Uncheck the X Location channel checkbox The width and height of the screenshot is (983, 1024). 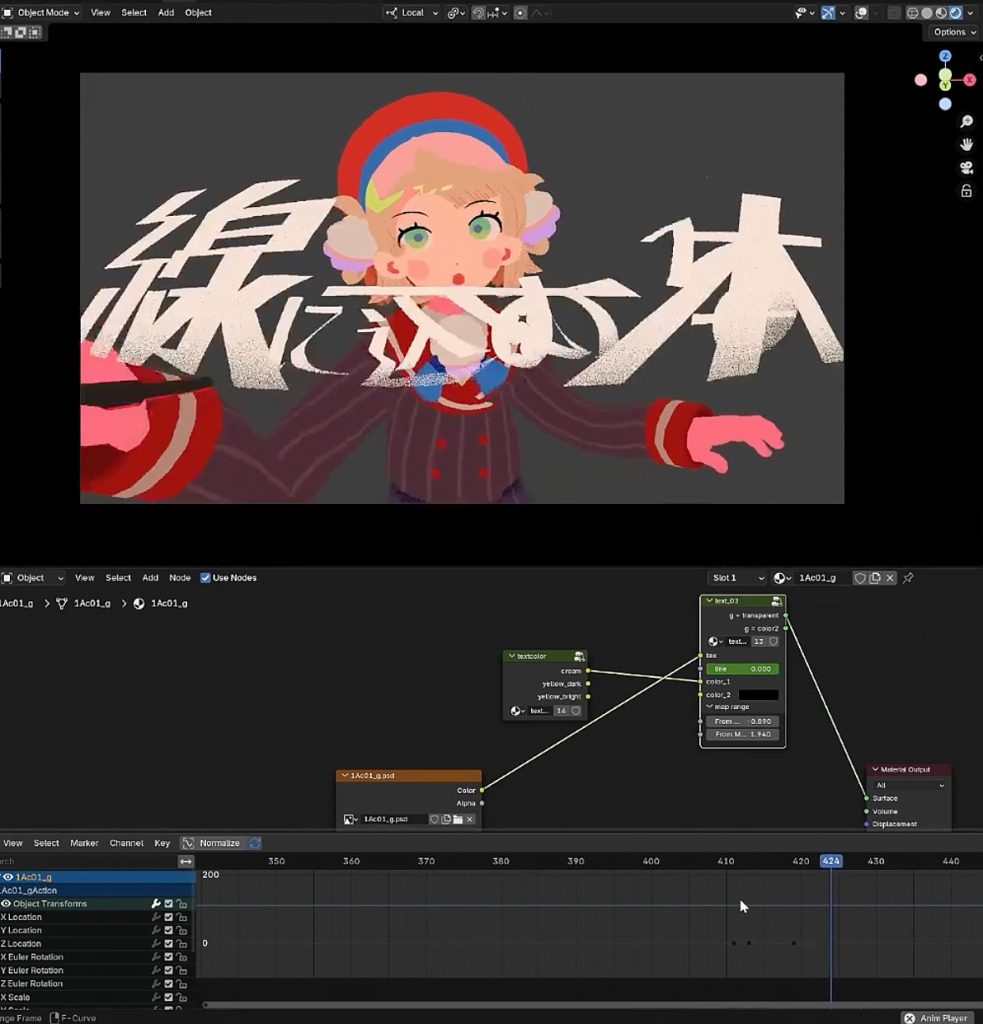click(169, 917)
